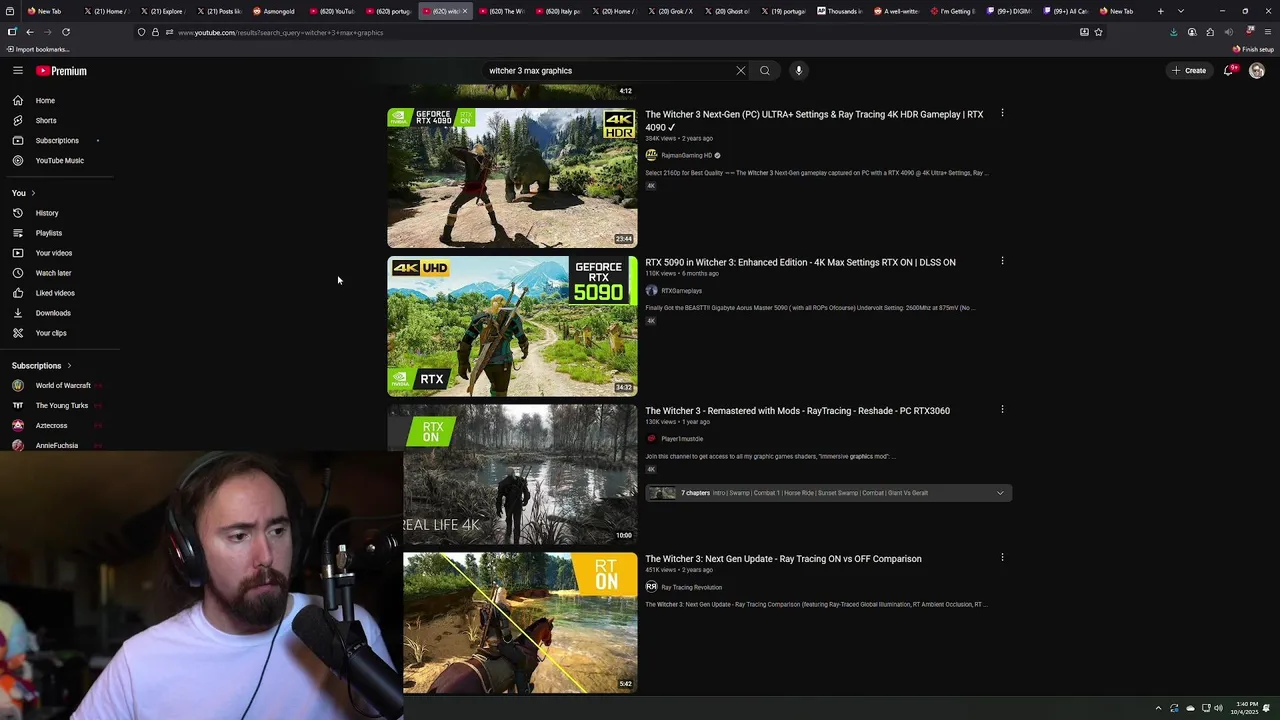Switch to the A well-written tab
The width and height of the screenshot is (1280, 720).
coord(896,11)
